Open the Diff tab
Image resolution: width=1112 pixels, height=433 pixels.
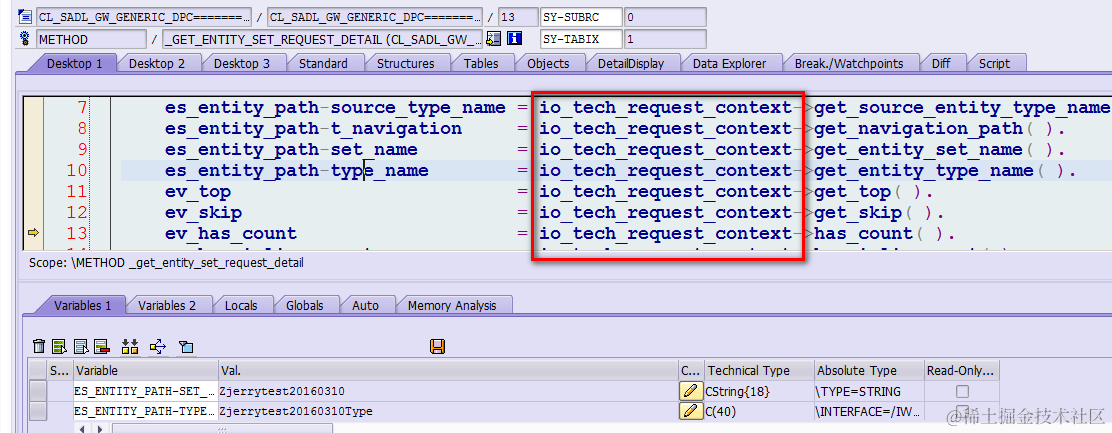tap(941, 63)
